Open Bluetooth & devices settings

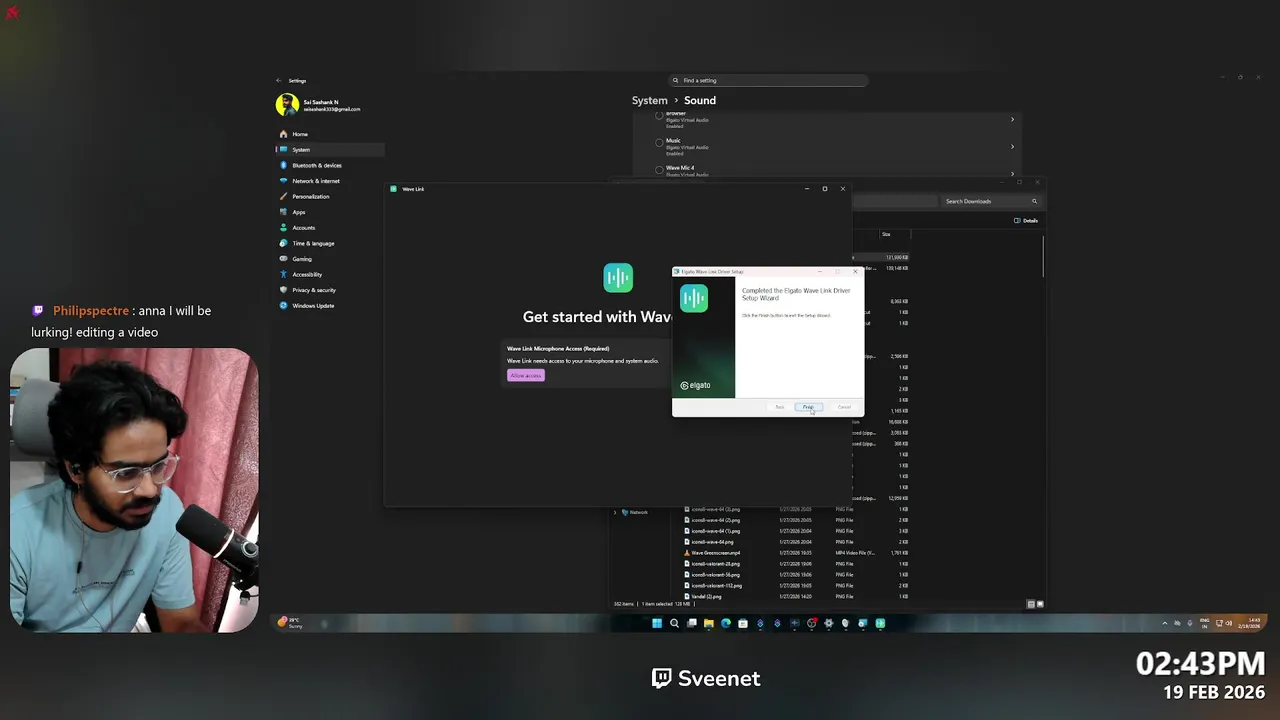pos(330,165)
